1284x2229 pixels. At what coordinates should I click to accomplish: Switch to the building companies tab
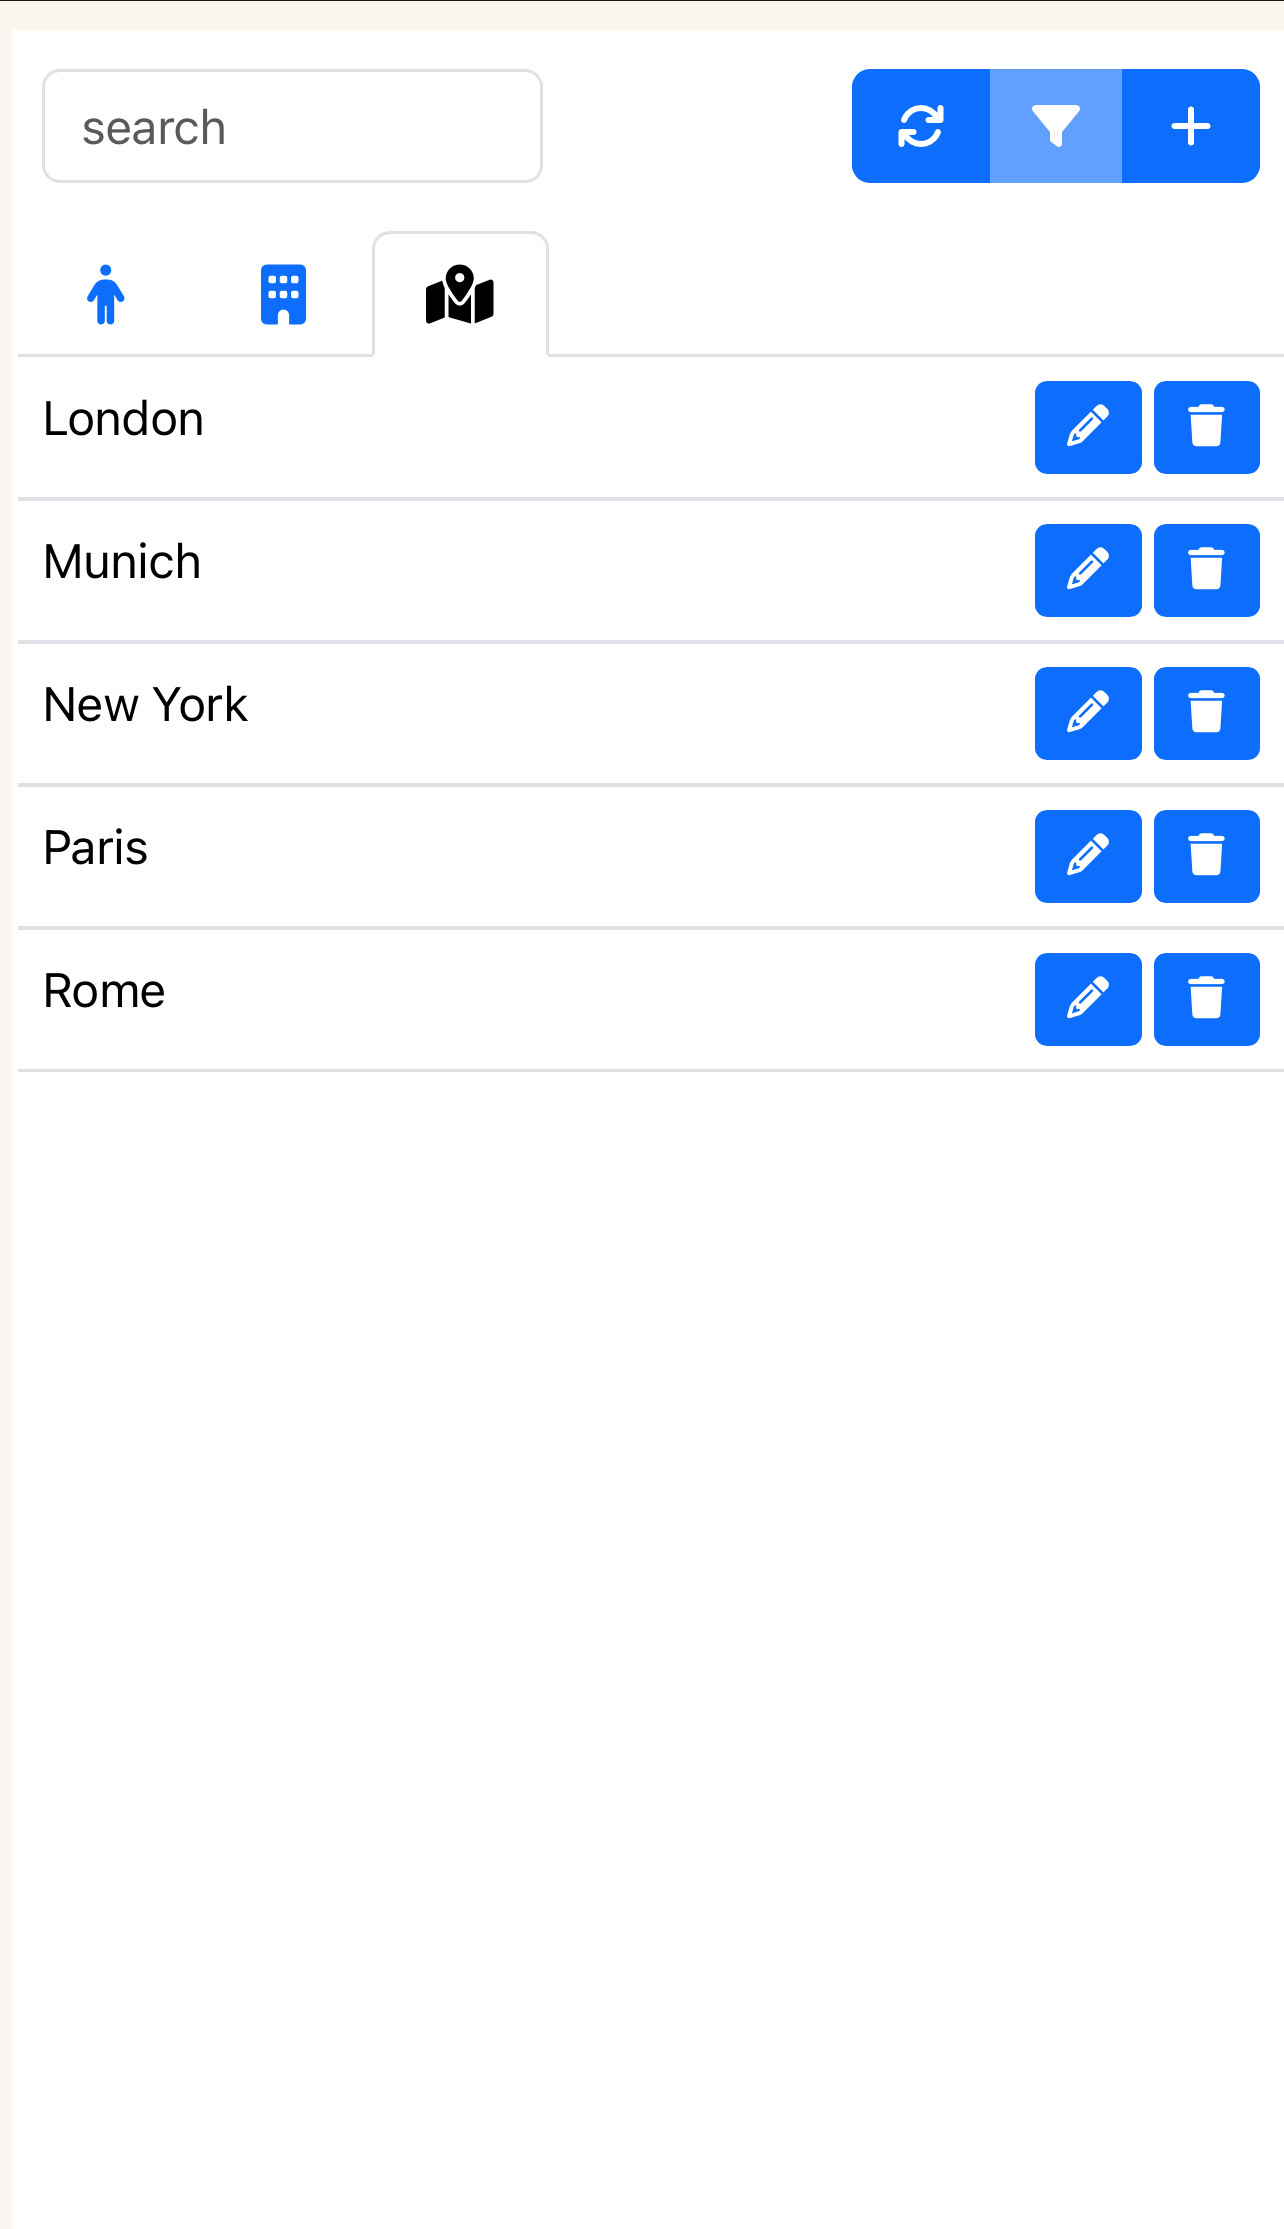[283, 294]
